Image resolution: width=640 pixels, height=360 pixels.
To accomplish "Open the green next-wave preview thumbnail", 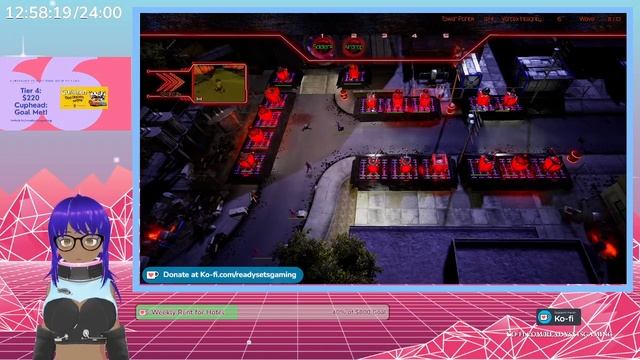I will [x=219, y=83].
